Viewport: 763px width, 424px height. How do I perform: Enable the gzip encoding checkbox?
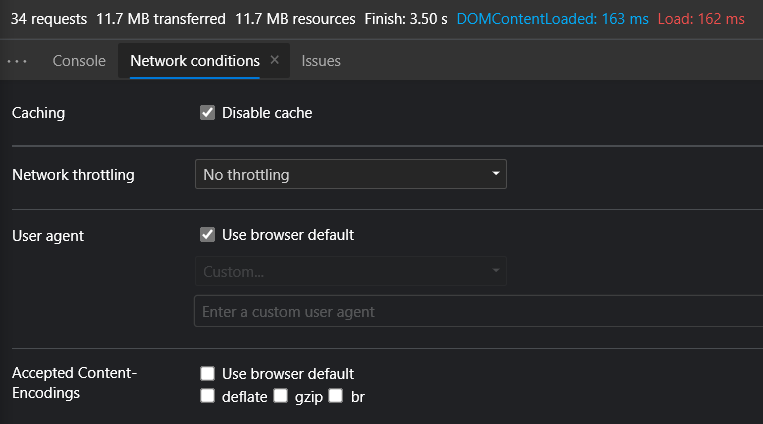pyautogui.click(x=280, y=395)
